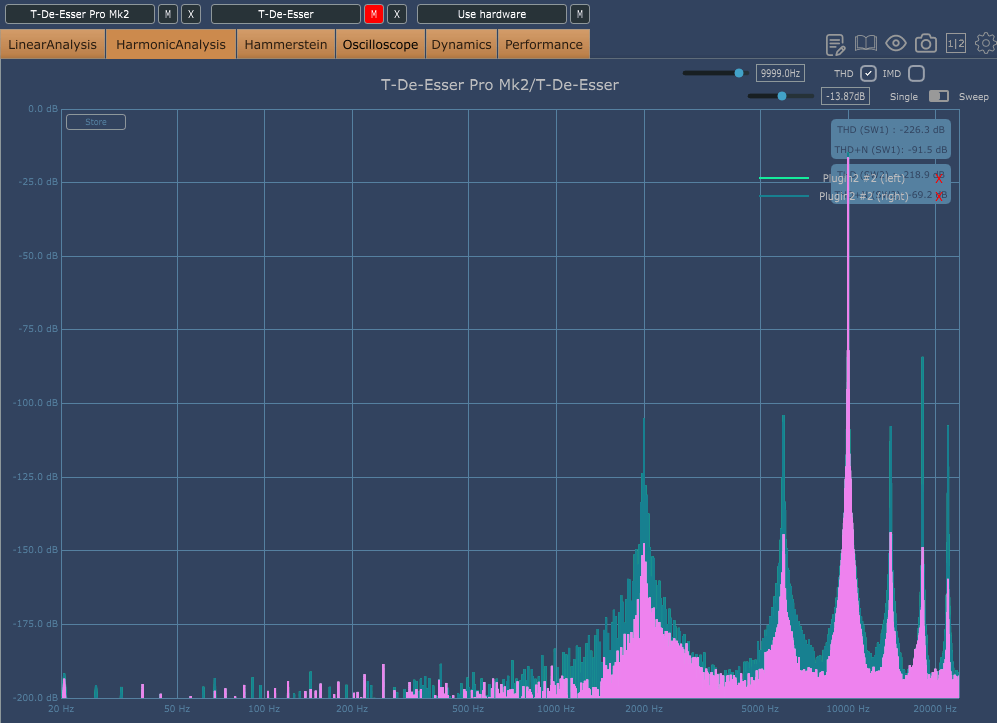Click the Use hardware button
997x723 pixels.
[492, 14]
